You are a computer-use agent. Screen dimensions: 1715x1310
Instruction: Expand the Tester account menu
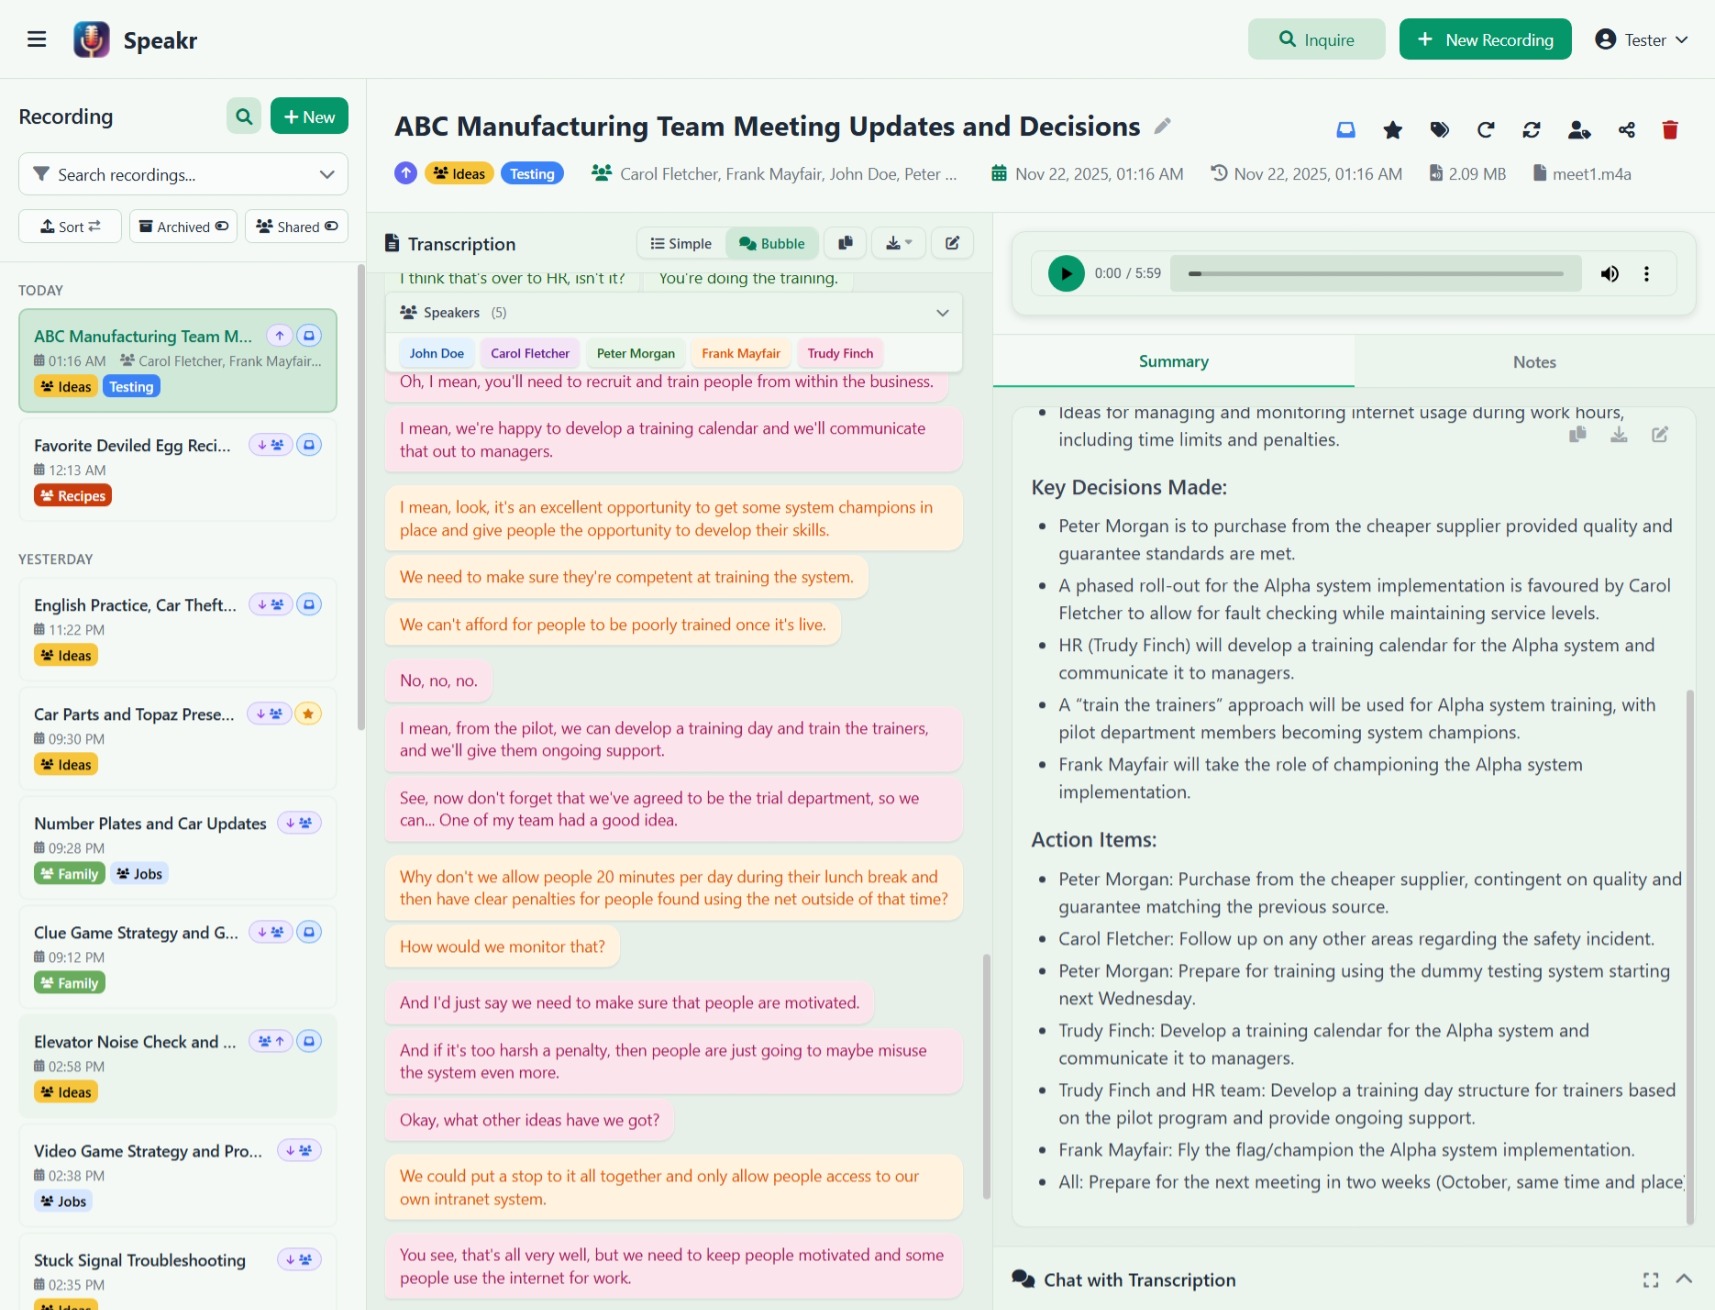[x=1641, y=39]
